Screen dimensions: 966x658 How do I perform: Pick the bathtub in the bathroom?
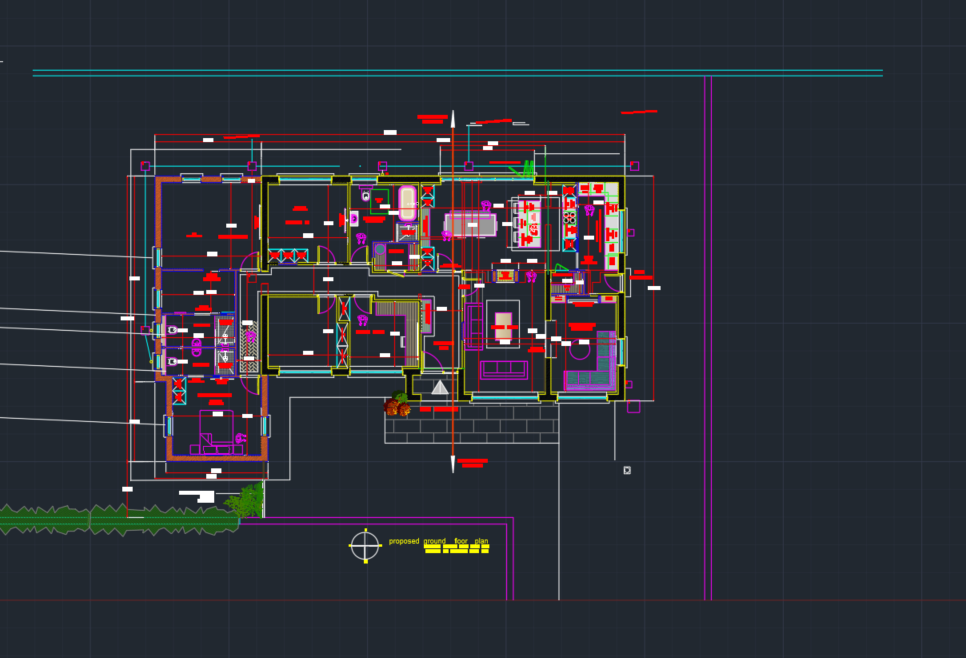[407, 203]
